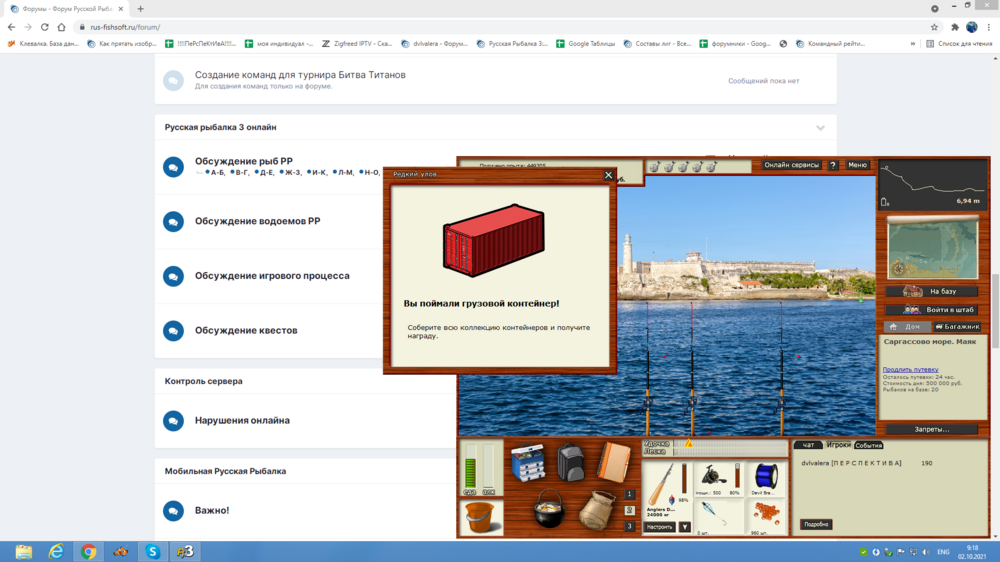Screen dimensions: 1000x562
Task: Open the sea map thumbnail
Action: click(932, 248)
